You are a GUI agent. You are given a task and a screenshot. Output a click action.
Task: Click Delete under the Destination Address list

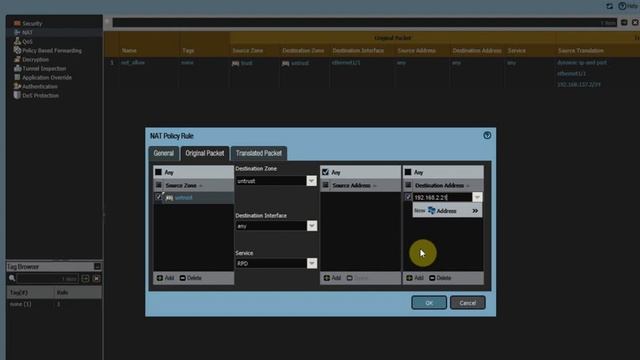tap(440, 278)
